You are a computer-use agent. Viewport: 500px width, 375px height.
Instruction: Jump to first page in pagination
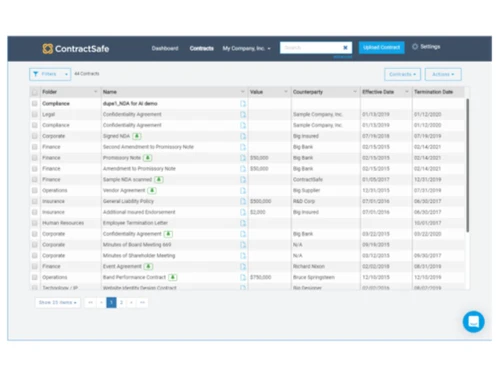click(x=90, y=302)
